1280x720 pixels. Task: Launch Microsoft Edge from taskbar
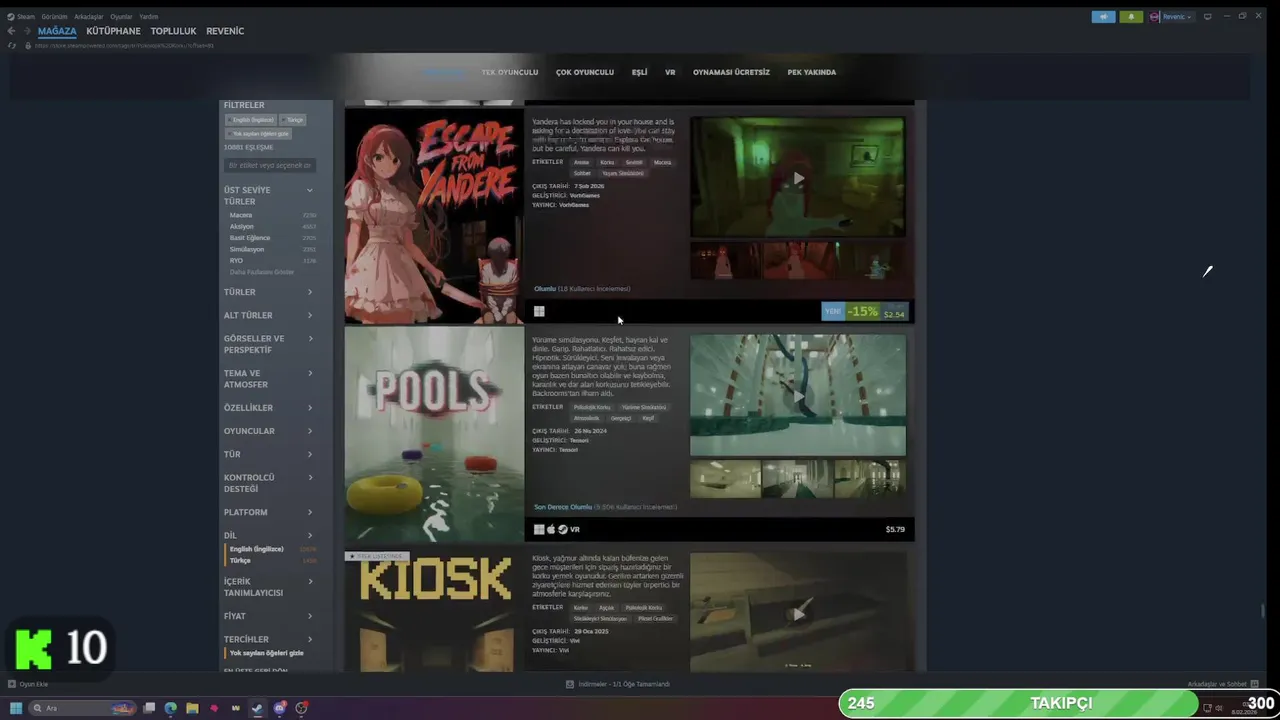pos(171,708)
